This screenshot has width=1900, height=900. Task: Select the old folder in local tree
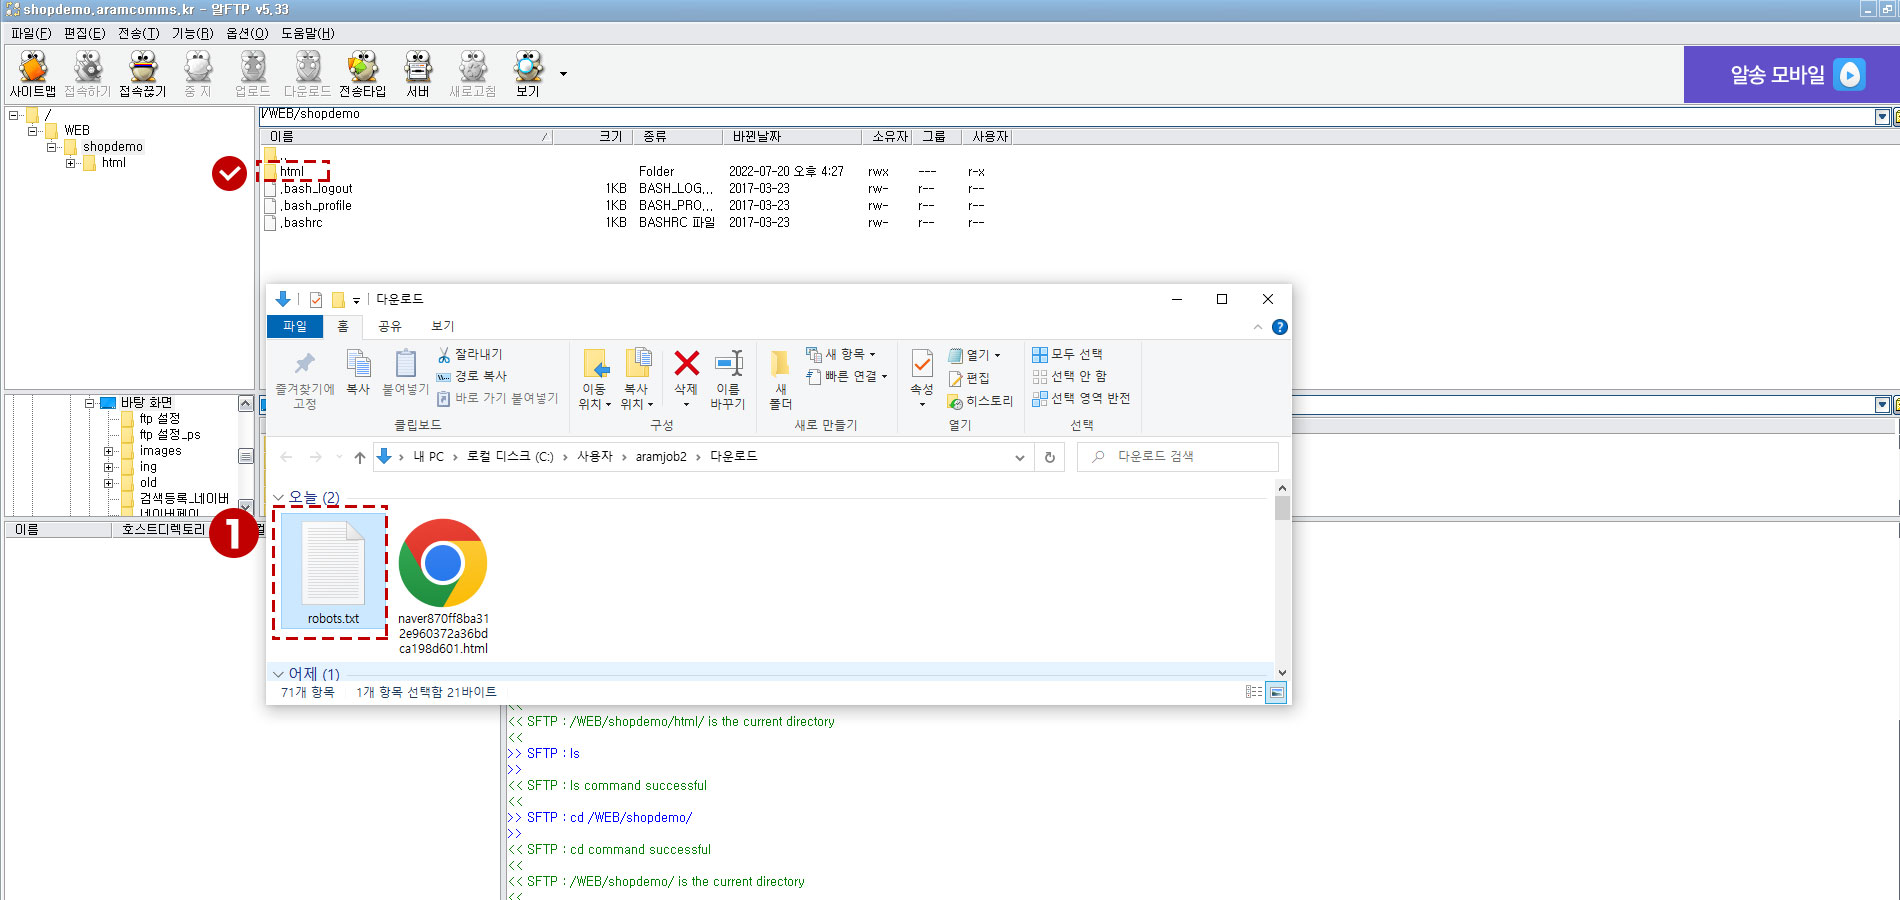(x=148, y=483)
